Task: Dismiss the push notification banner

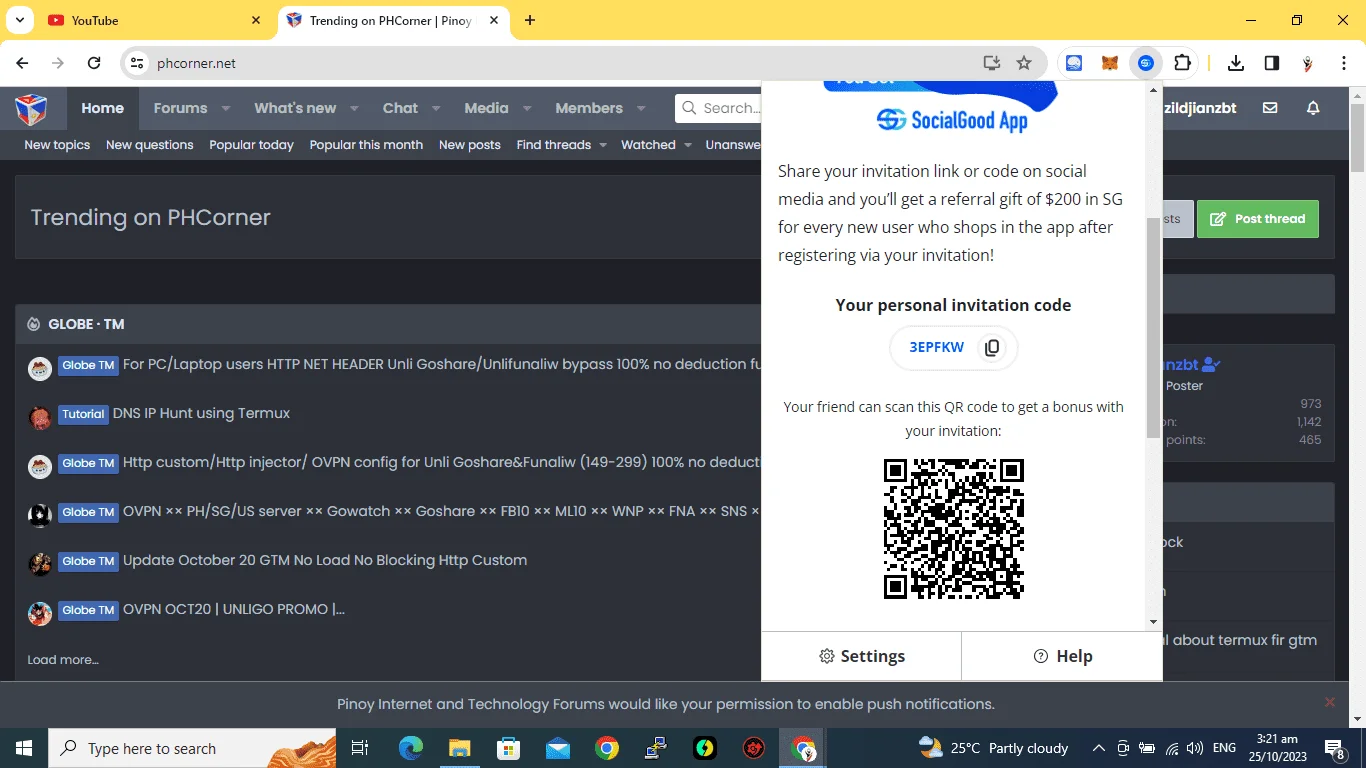Action: [1330, 703]
